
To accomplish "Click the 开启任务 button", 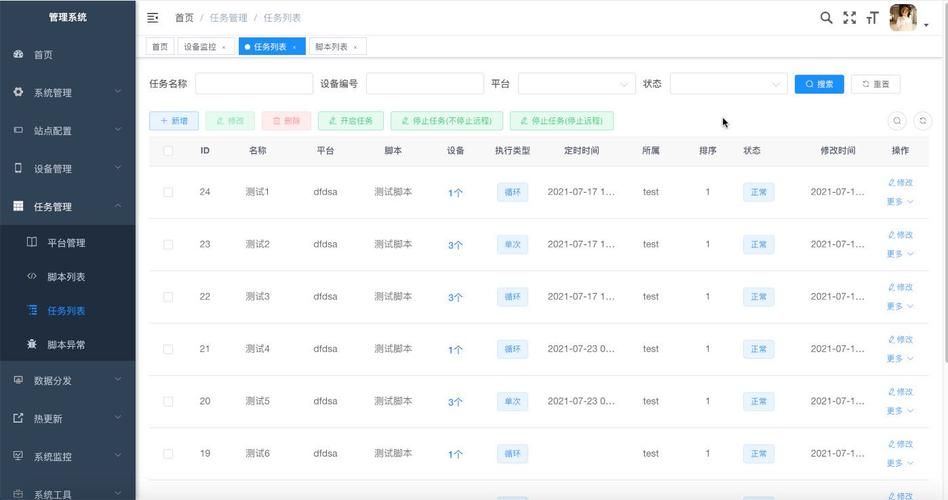I will [351, 121].
